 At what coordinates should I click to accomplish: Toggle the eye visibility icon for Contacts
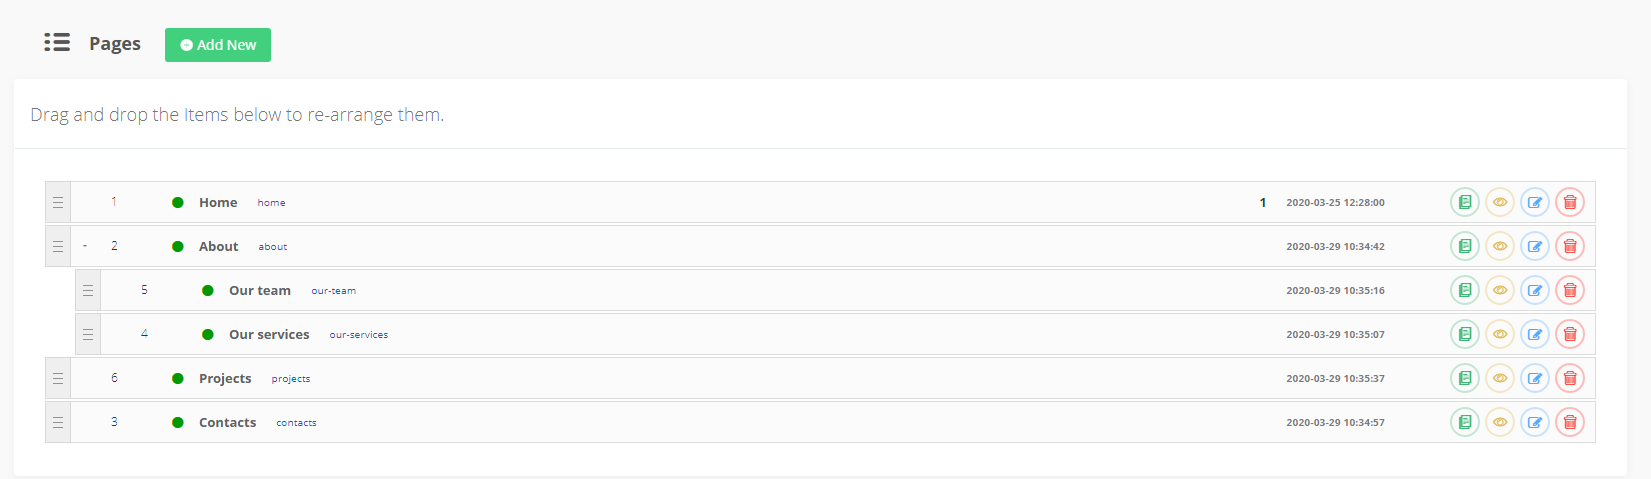[x=1499, y=423]
